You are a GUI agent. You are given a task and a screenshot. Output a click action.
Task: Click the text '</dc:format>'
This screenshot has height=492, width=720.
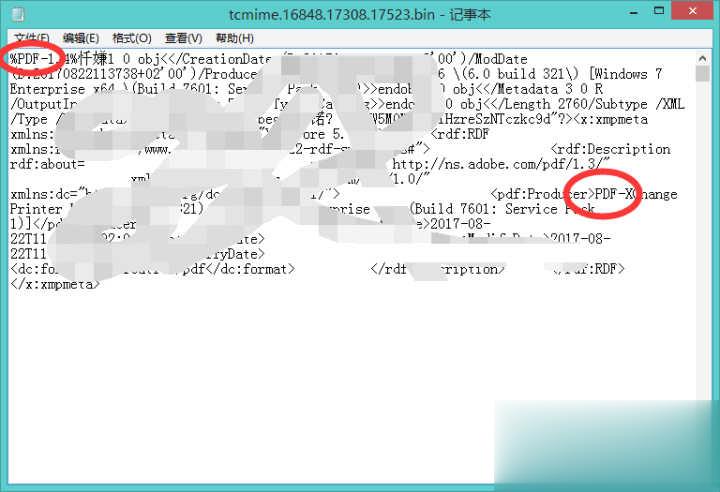click(x=250, y=269)
